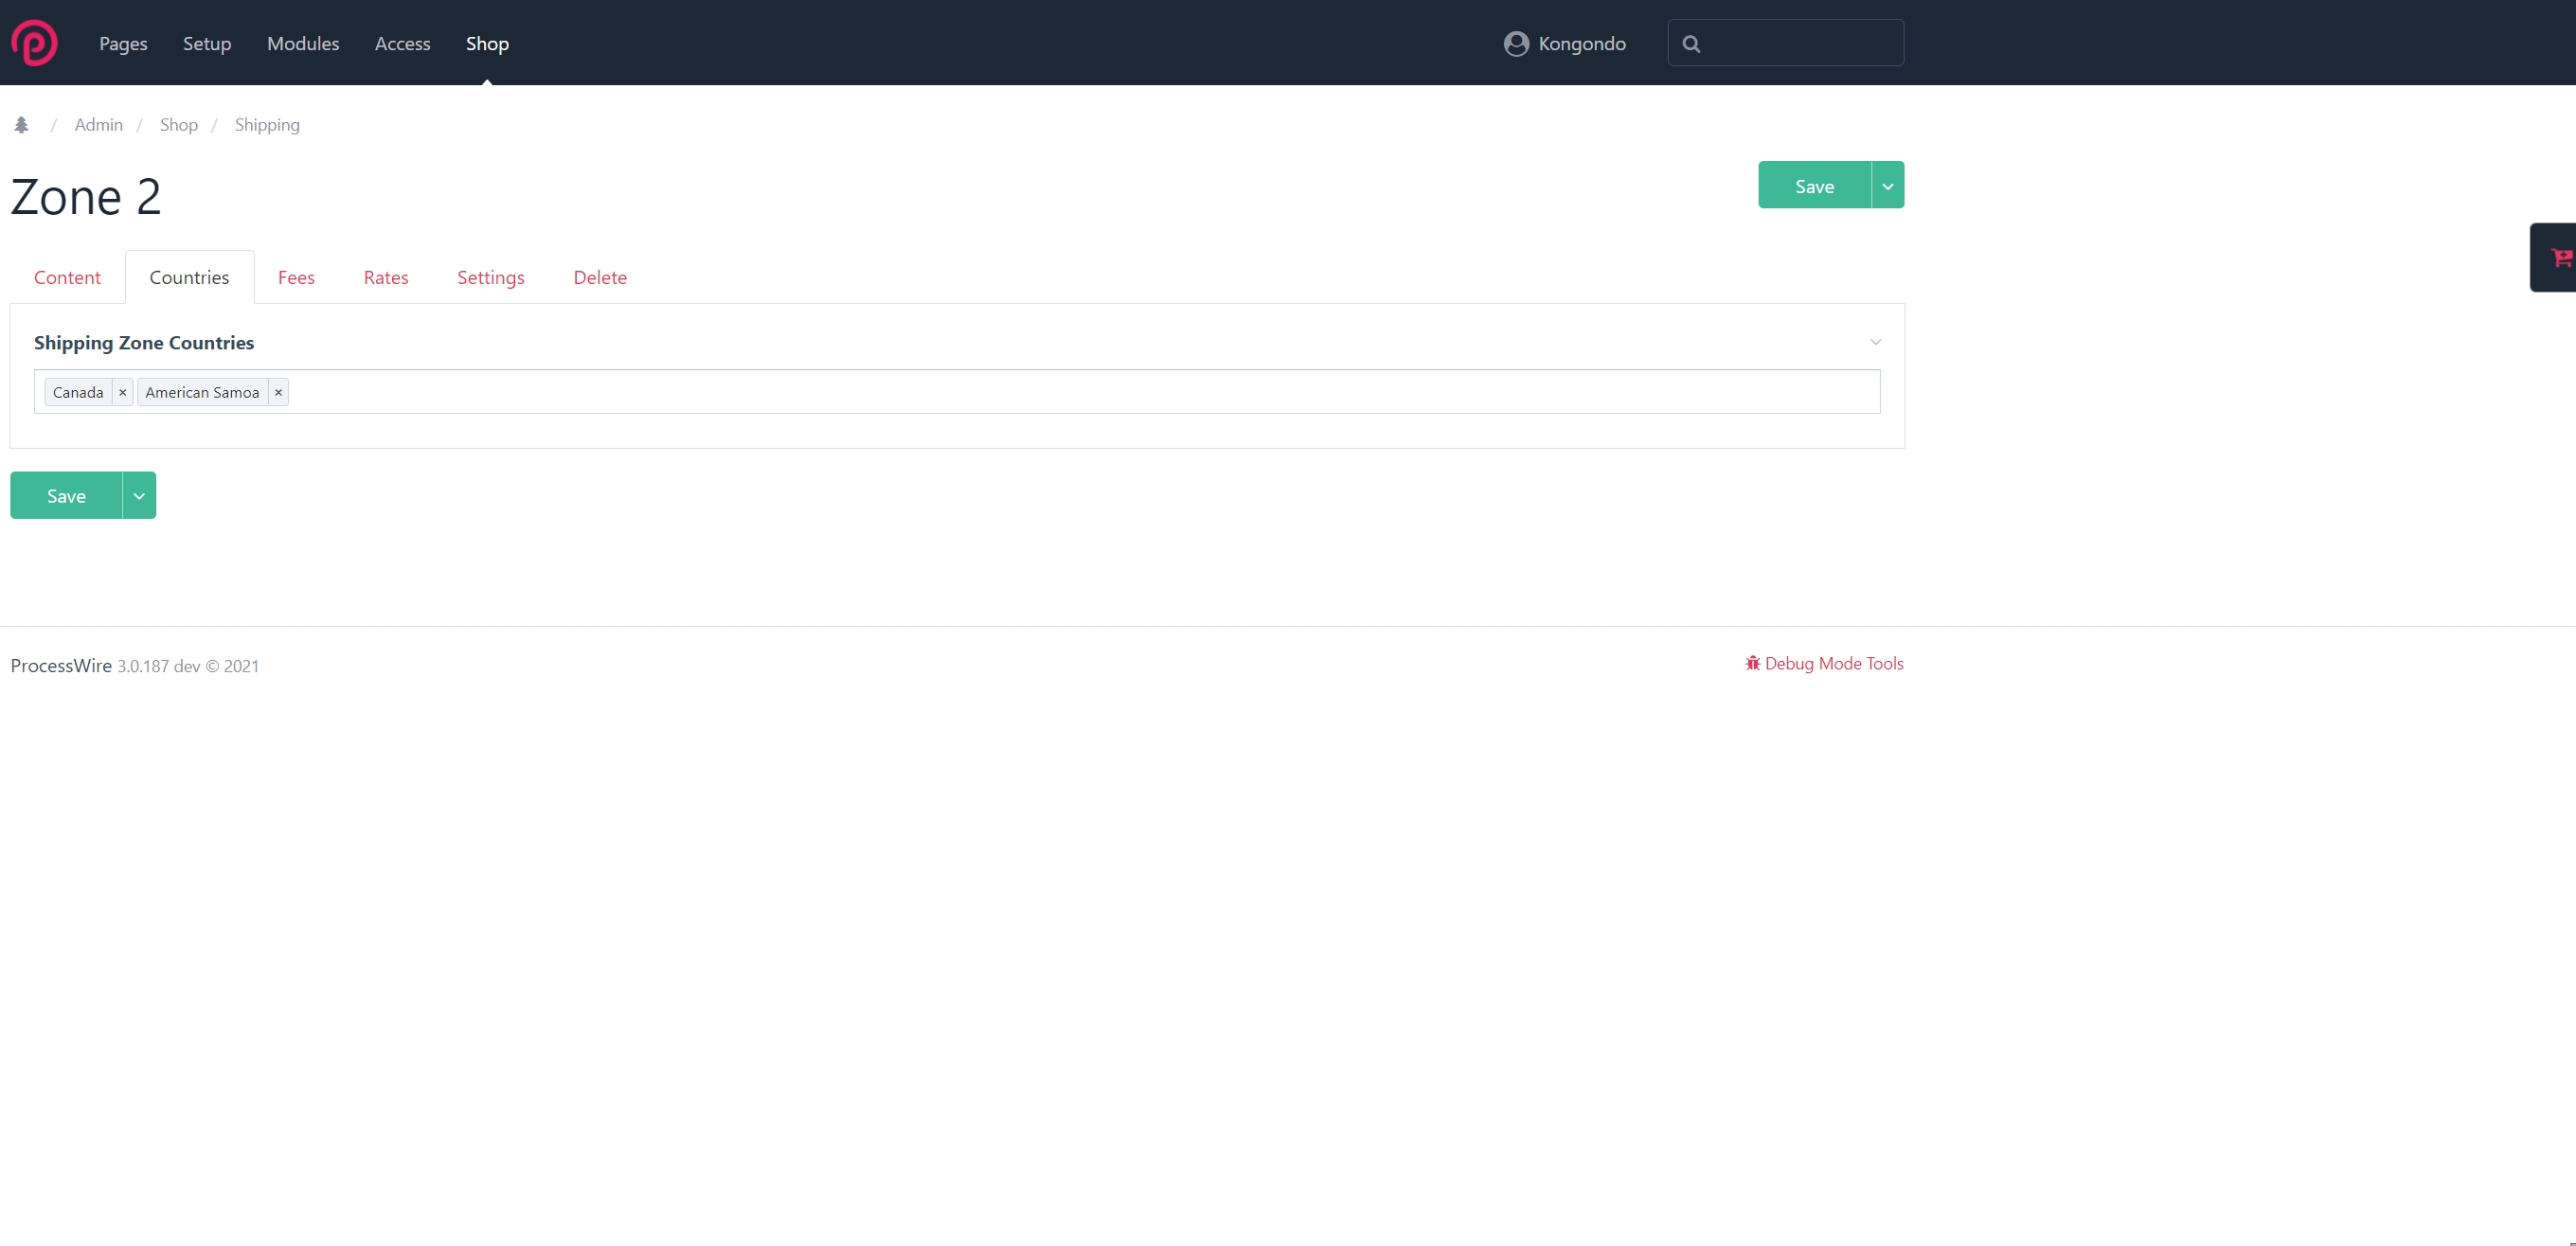The image size is (2576, 1246).
Task: Click the Kongondo username link
Action: [1582, 43]
